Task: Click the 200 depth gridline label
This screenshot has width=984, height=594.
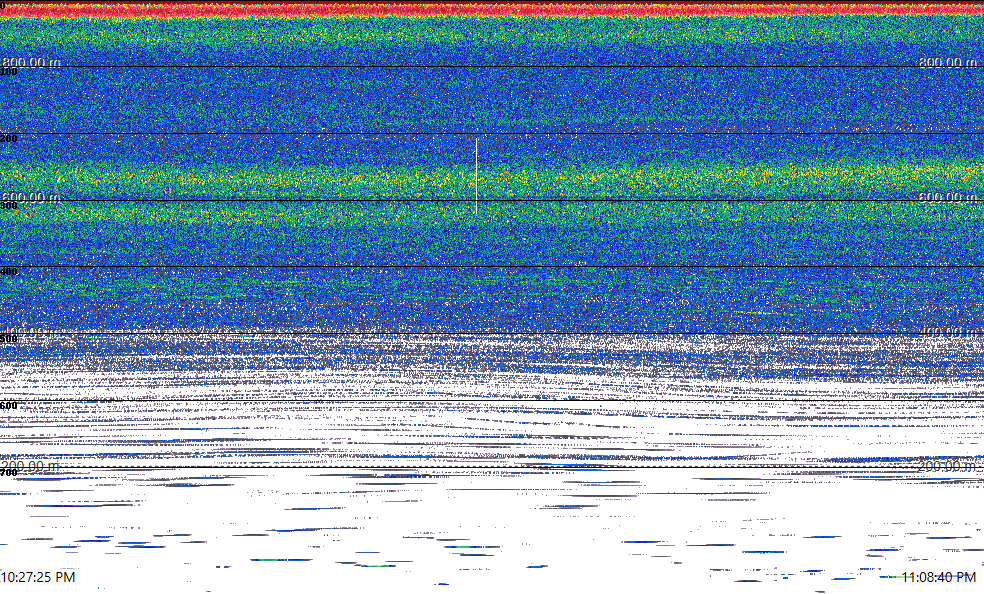Action: click(x=9, y=139)
